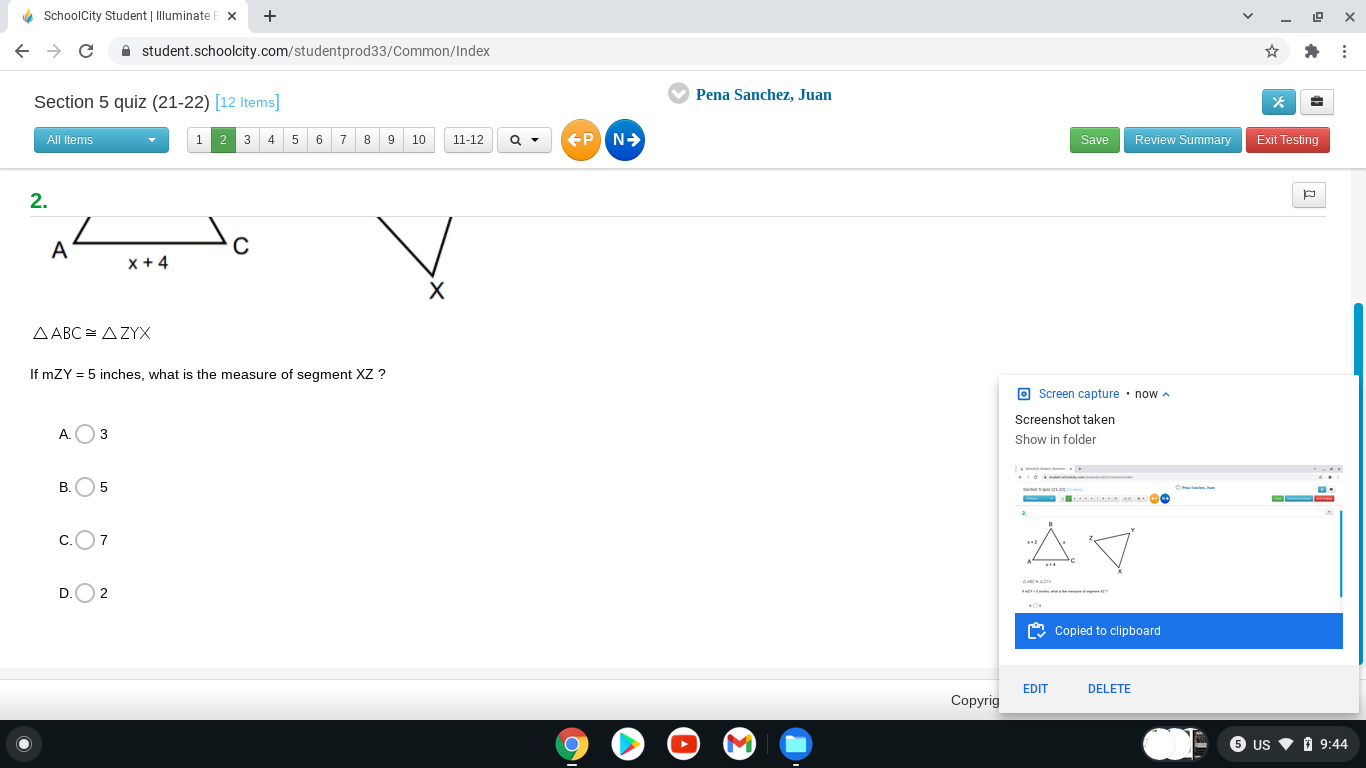Open the notification count badge showing 5
Viewport: 1366px width, 768px height.
pyautogui.click(x=1238, y=744)
